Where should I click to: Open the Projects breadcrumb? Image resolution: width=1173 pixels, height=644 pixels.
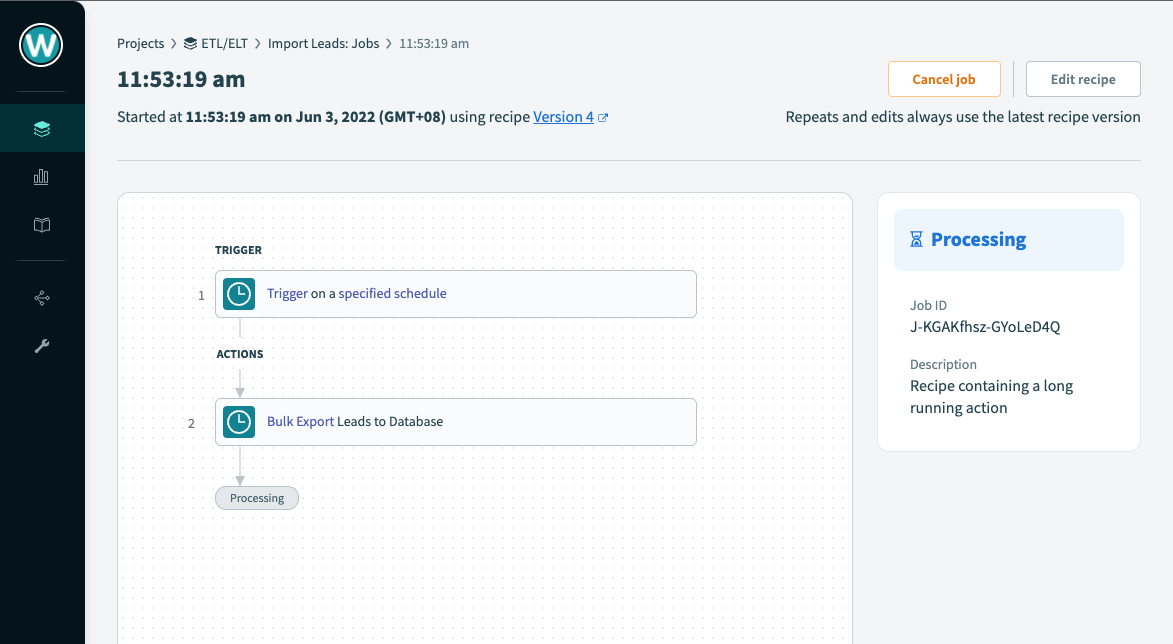pos(140,43)
